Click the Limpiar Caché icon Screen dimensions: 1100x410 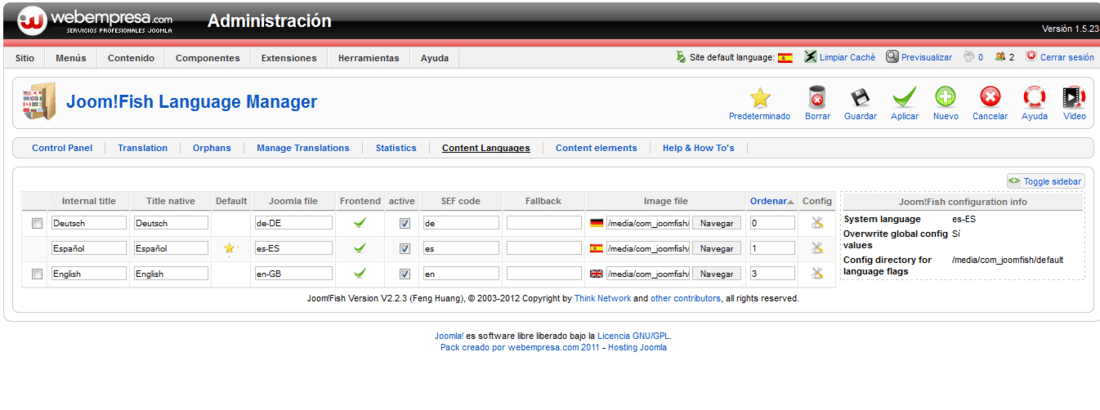810,57
